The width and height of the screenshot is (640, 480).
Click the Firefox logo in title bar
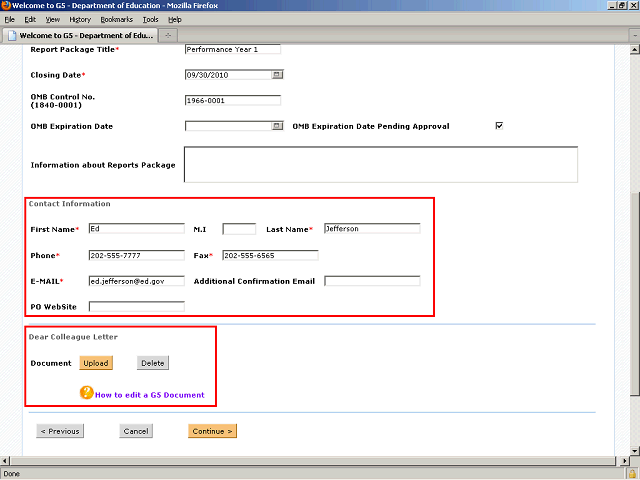pyautogui.click(x=6, y=5)
